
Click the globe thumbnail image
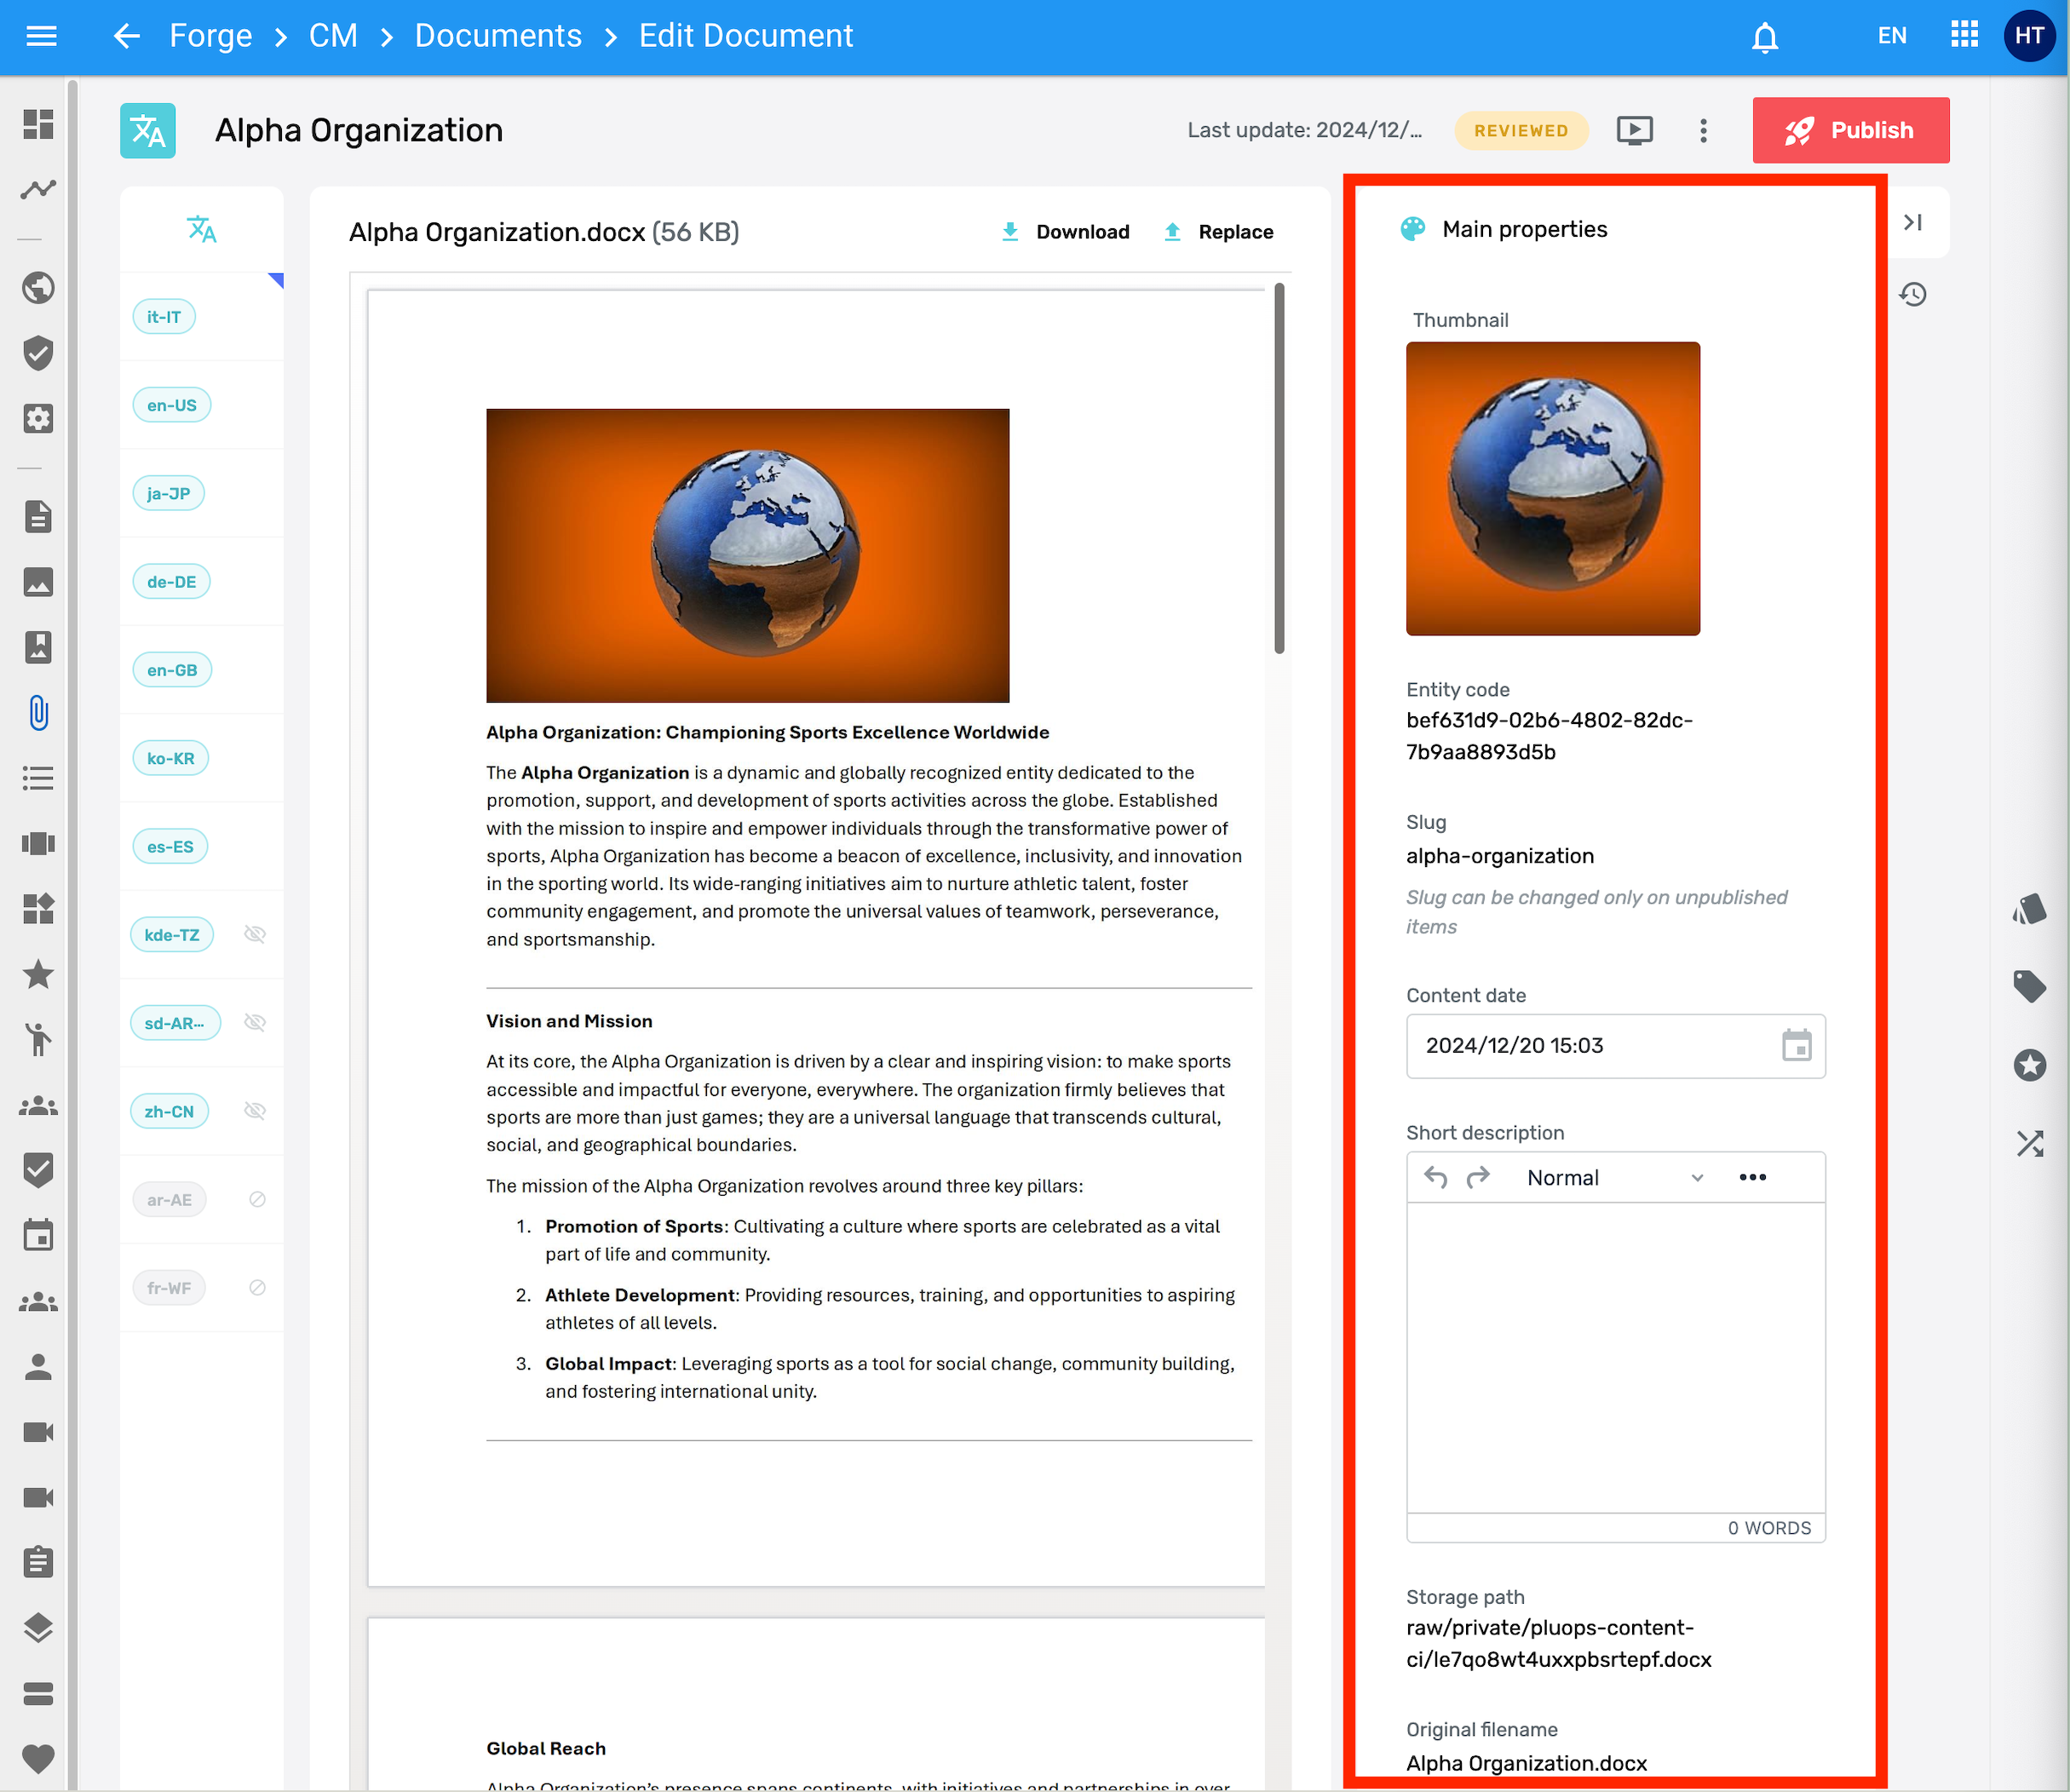point(1552,489)
